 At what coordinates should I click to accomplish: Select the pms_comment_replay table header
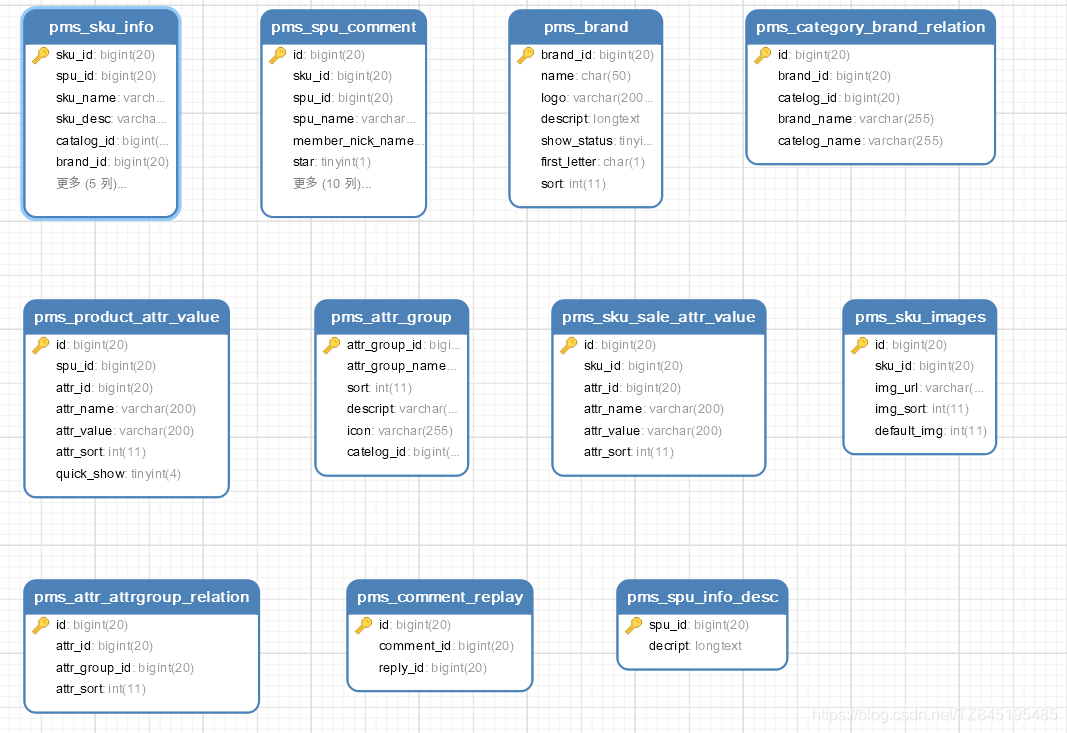pos(440,597)
